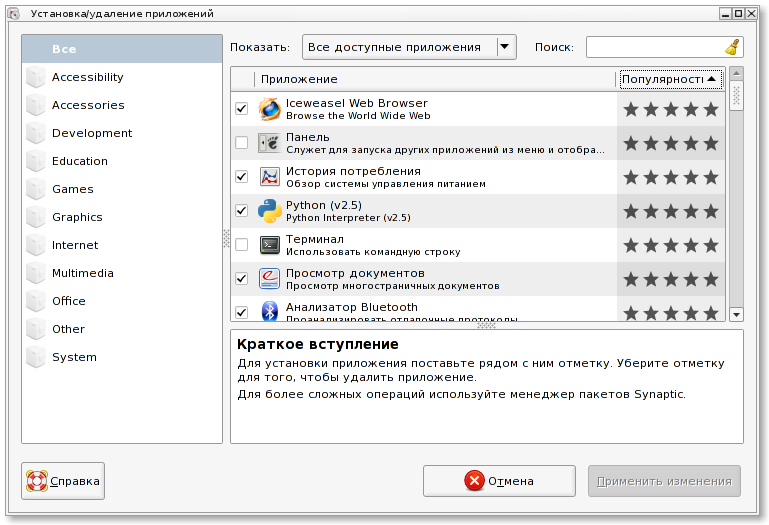Uncheck Просмотр документов checkbox

click(x=241, y=279)
